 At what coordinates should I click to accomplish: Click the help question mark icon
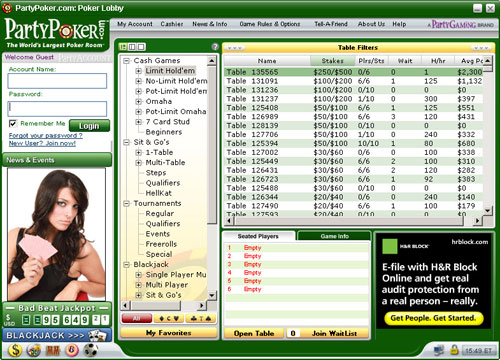tap(215, 47)
